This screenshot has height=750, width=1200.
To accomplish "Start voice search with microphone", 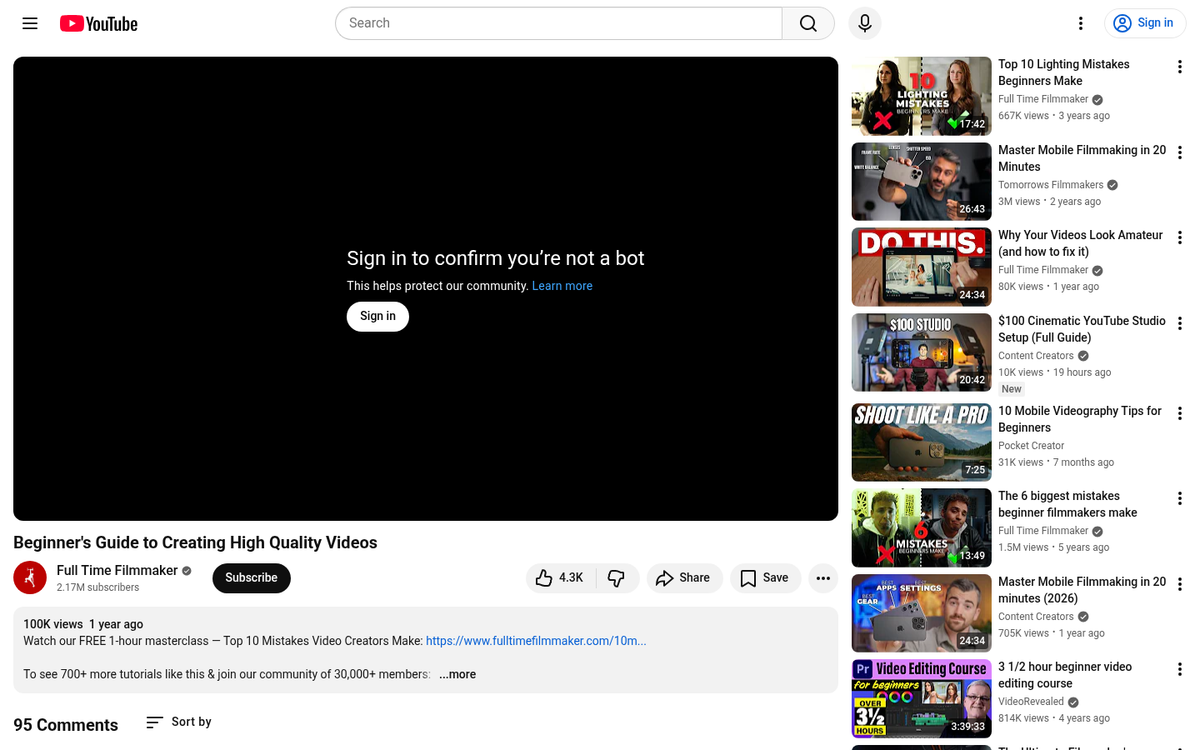I will pos(864,23).
